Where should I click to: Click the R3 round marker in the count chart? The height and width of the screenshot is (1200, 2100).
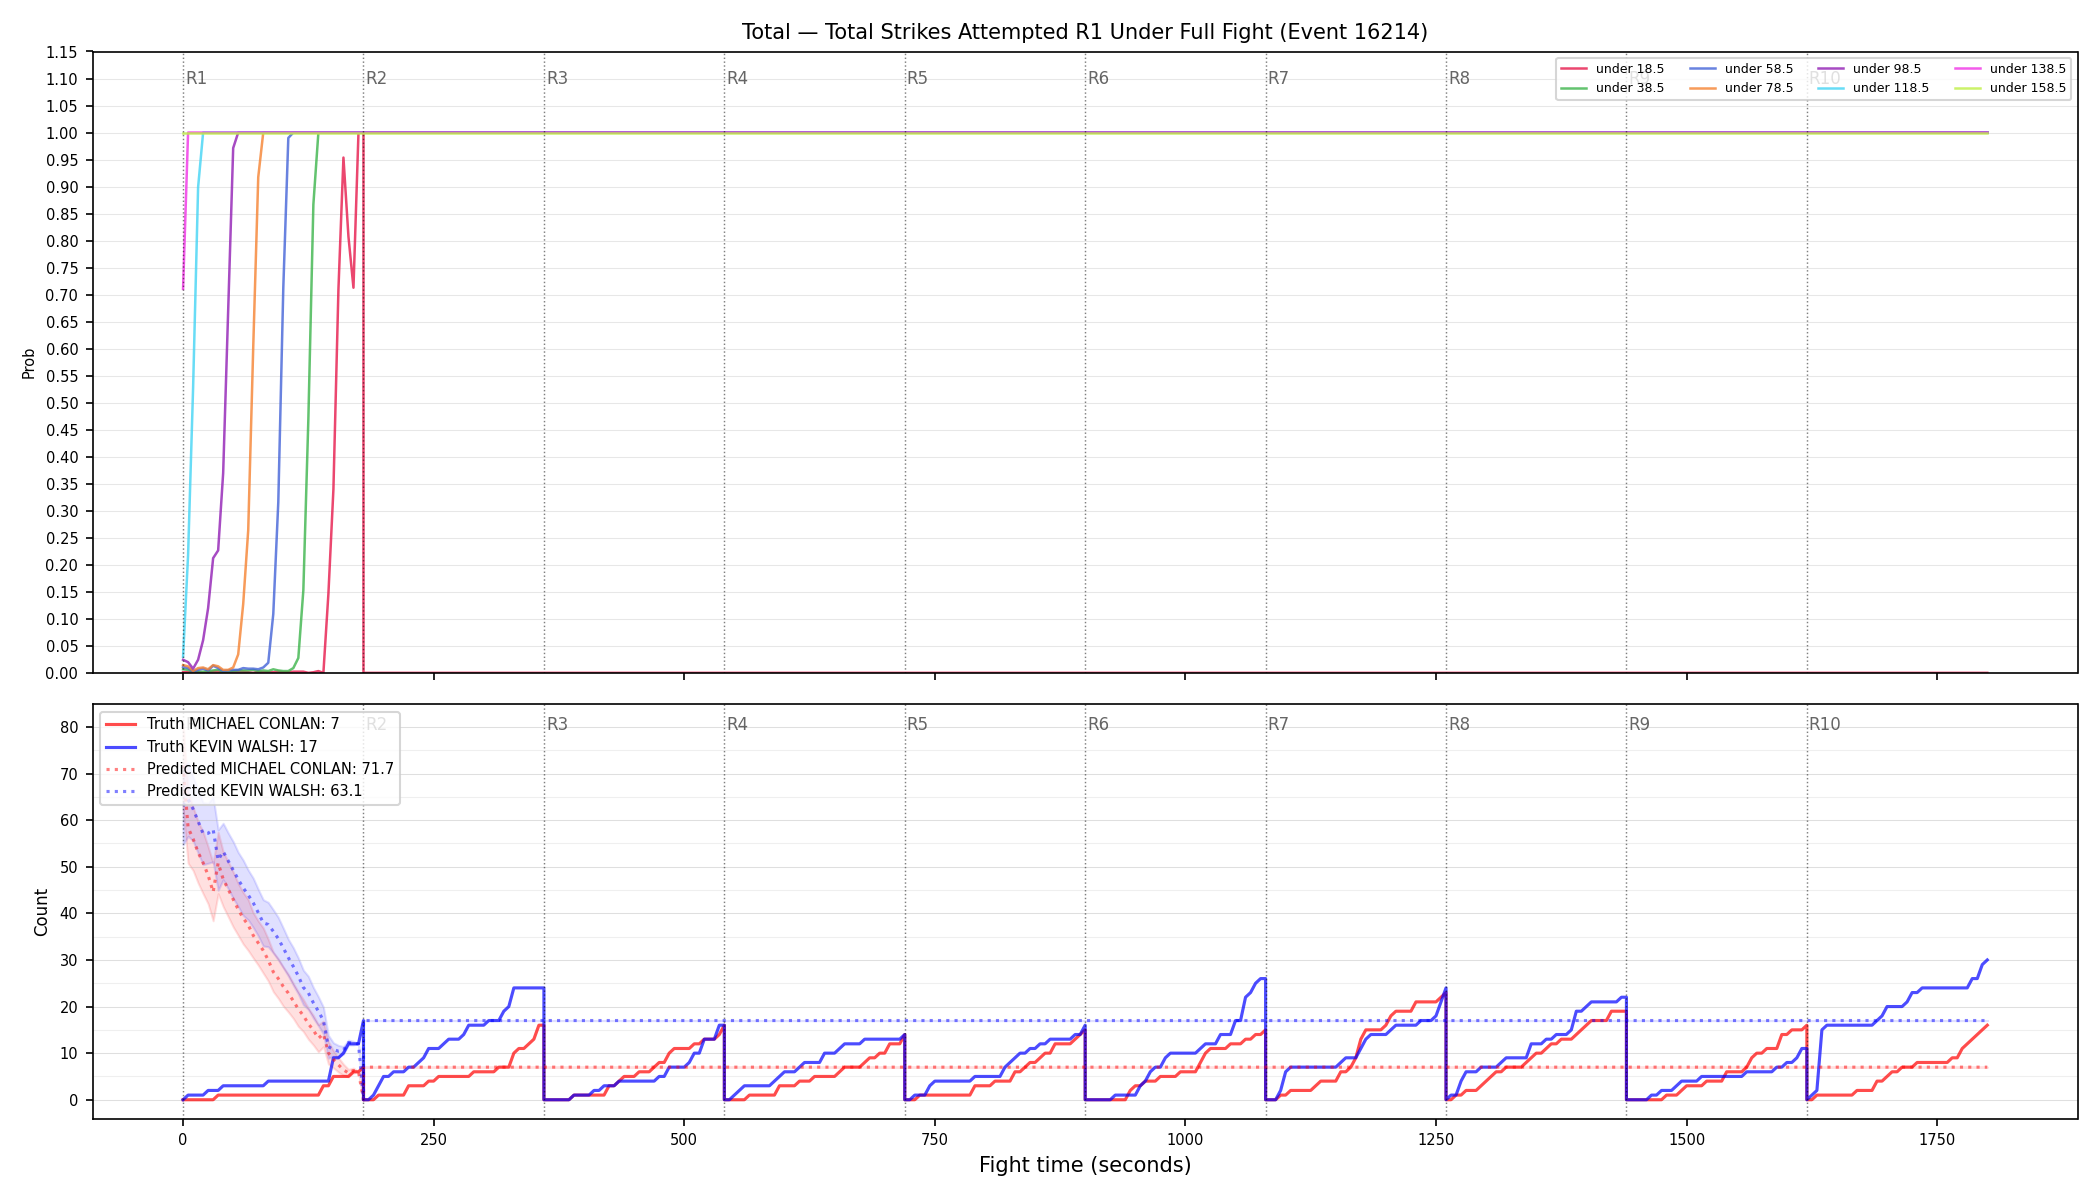pos(557,724)
